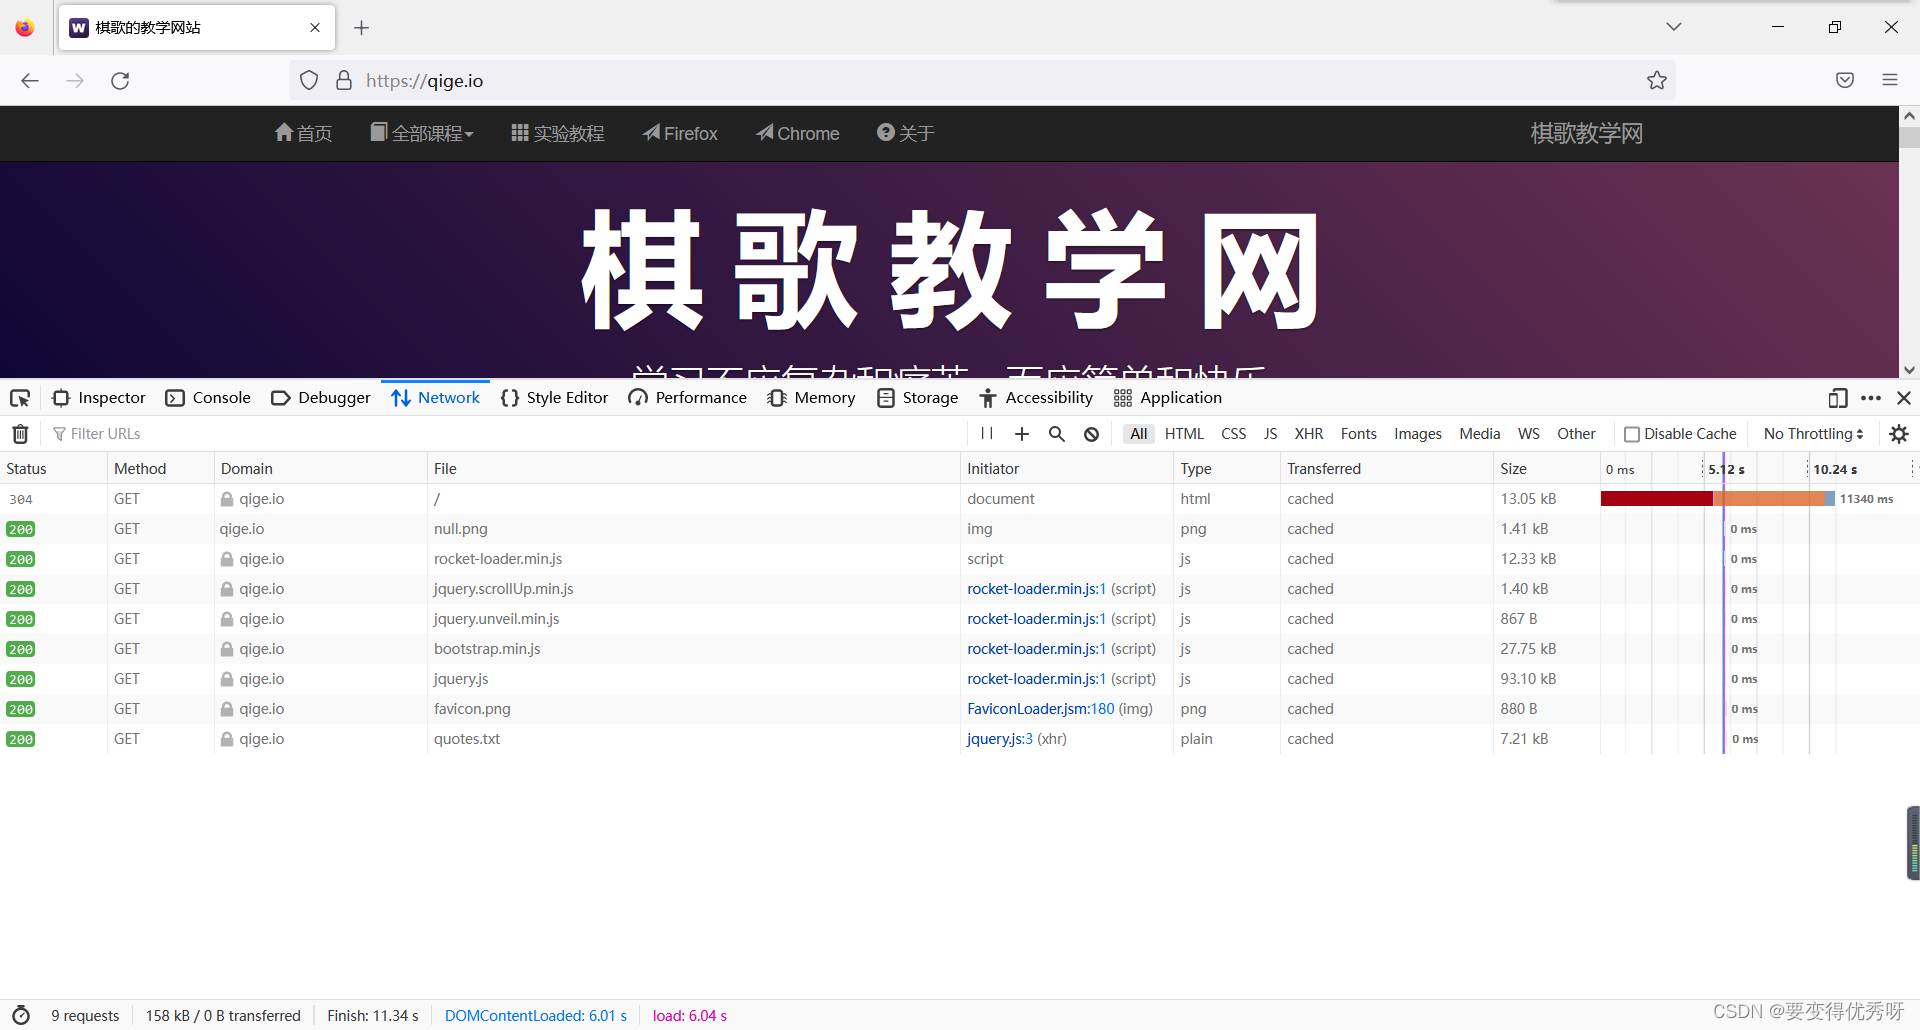Viewport: 1920px width, 1030px height.
Task: Select the bootstrap.min.js request row
Action: tap(960, 649)
